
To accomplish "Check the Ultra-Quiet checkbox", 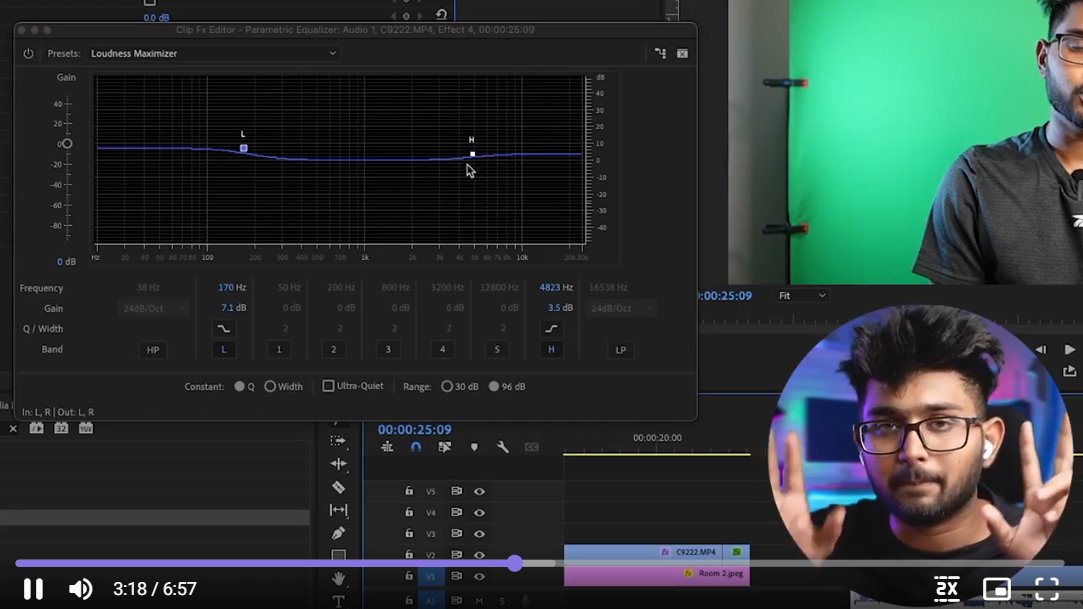I will 328,385.
